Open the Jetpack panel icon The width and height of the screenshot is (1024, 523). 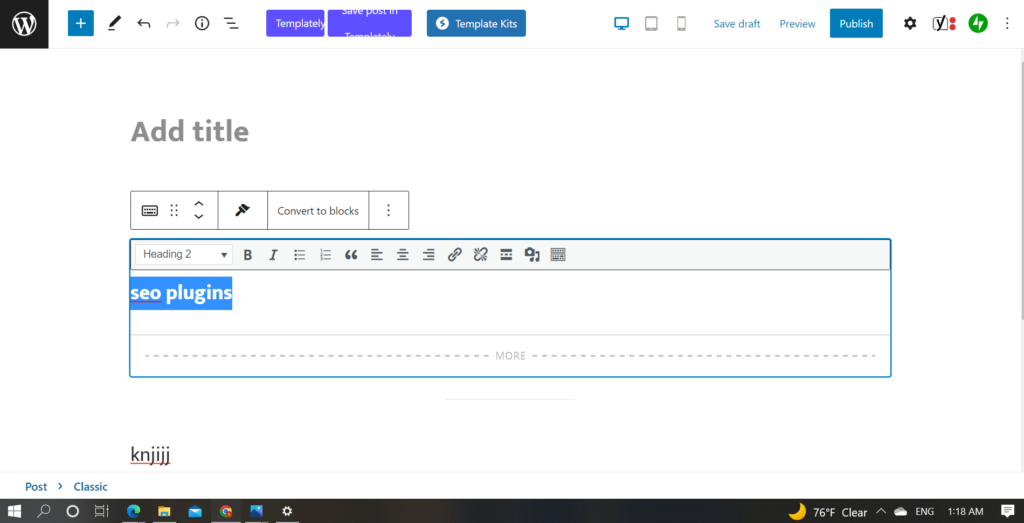(x=978, y=23)
